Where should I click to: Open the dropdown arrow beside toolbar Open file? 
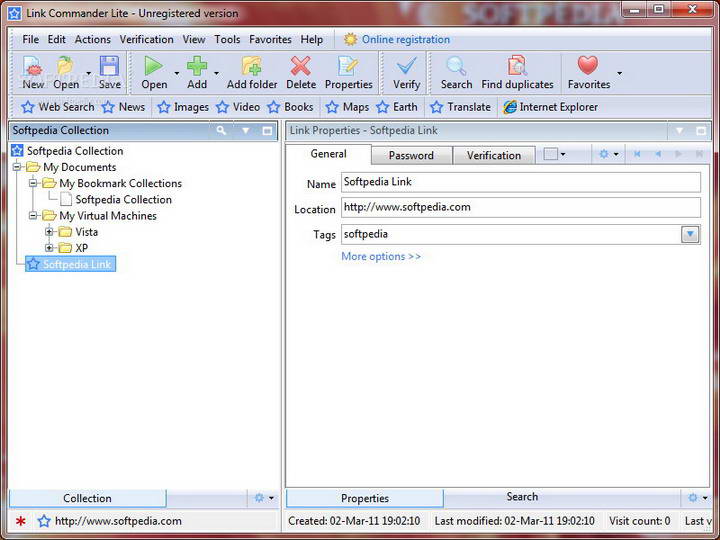point(89,73)
